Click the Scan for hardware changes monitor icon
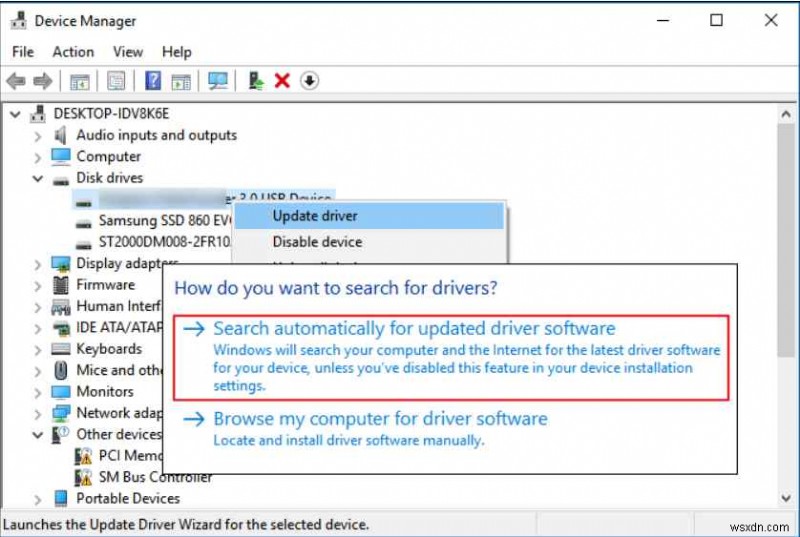The height and width of the screenshot is (537, 800). coord(218,81)
